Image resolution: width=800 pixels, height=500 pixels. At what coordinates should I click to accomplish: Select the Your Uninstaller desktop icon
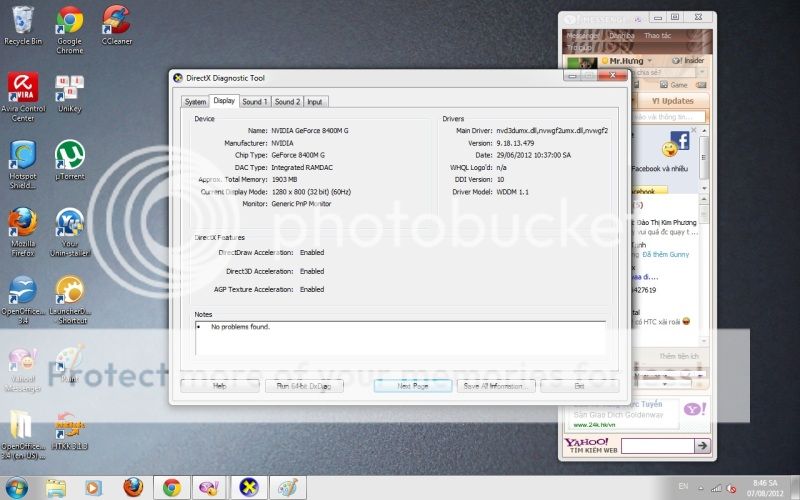pos(70,232)
